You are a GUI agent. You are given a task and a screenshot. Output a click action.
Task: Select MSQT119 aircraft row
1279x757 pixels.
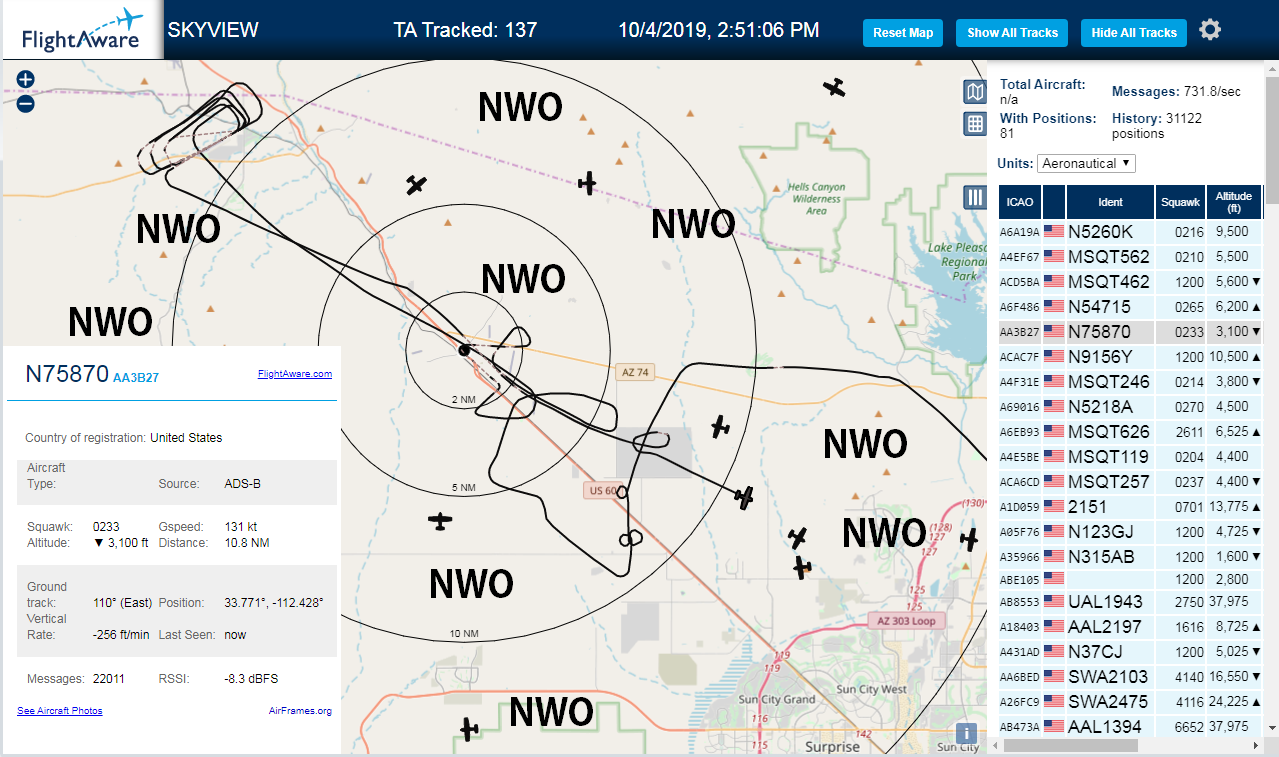[1131, 456]
